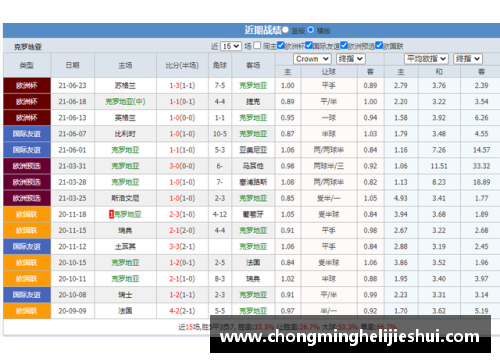Image resolution: width=500 pixels, height=362 pixels.
Task: Click the away odds value 14.57
Action: click(481, 150)
